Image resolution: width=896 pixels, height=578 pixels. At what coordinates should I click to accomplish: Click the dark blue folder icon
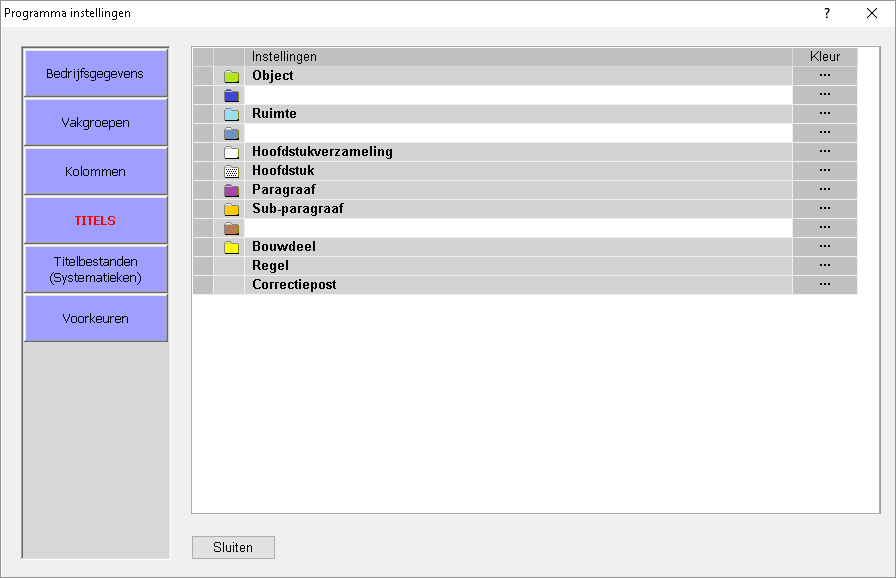click(x=231, y=95)
